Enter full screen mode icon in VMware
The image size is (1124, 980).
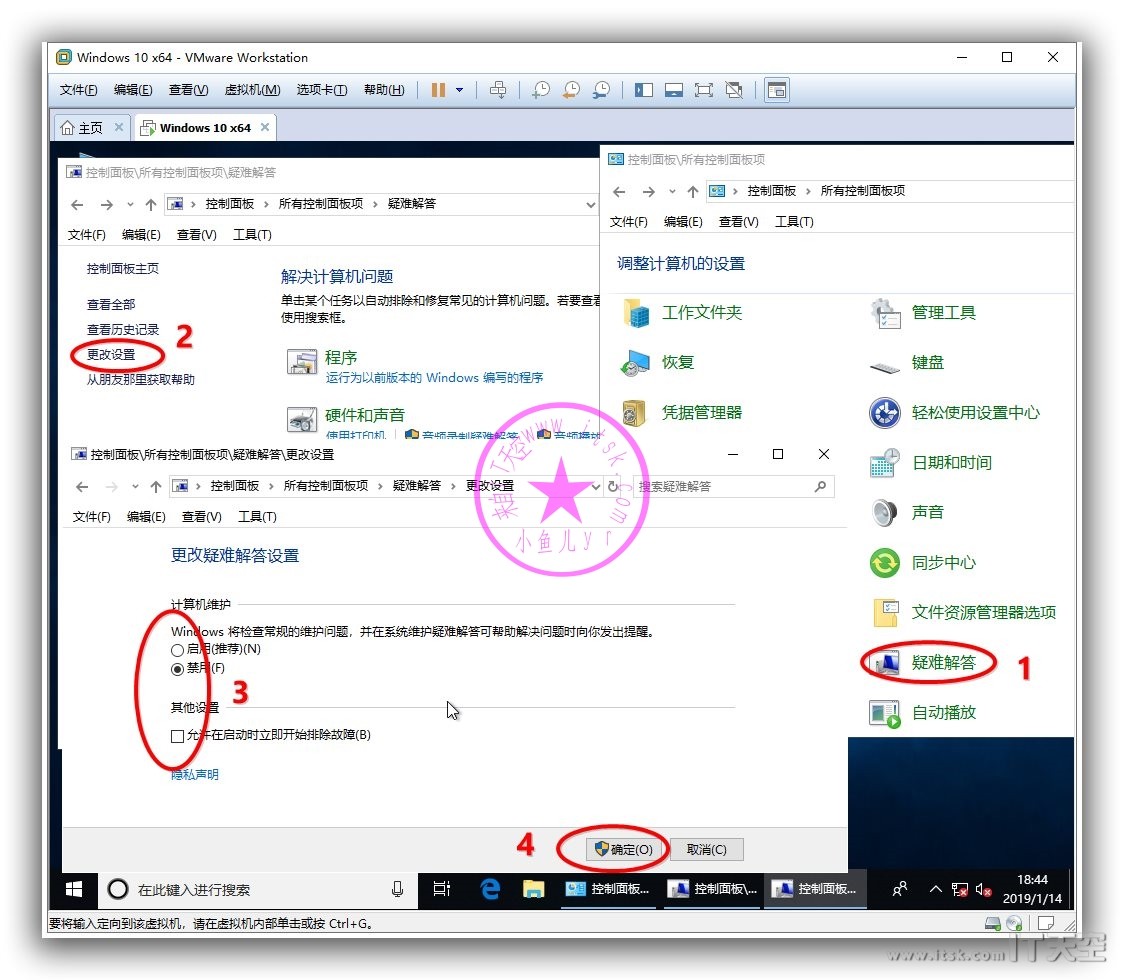coord(704,90)
